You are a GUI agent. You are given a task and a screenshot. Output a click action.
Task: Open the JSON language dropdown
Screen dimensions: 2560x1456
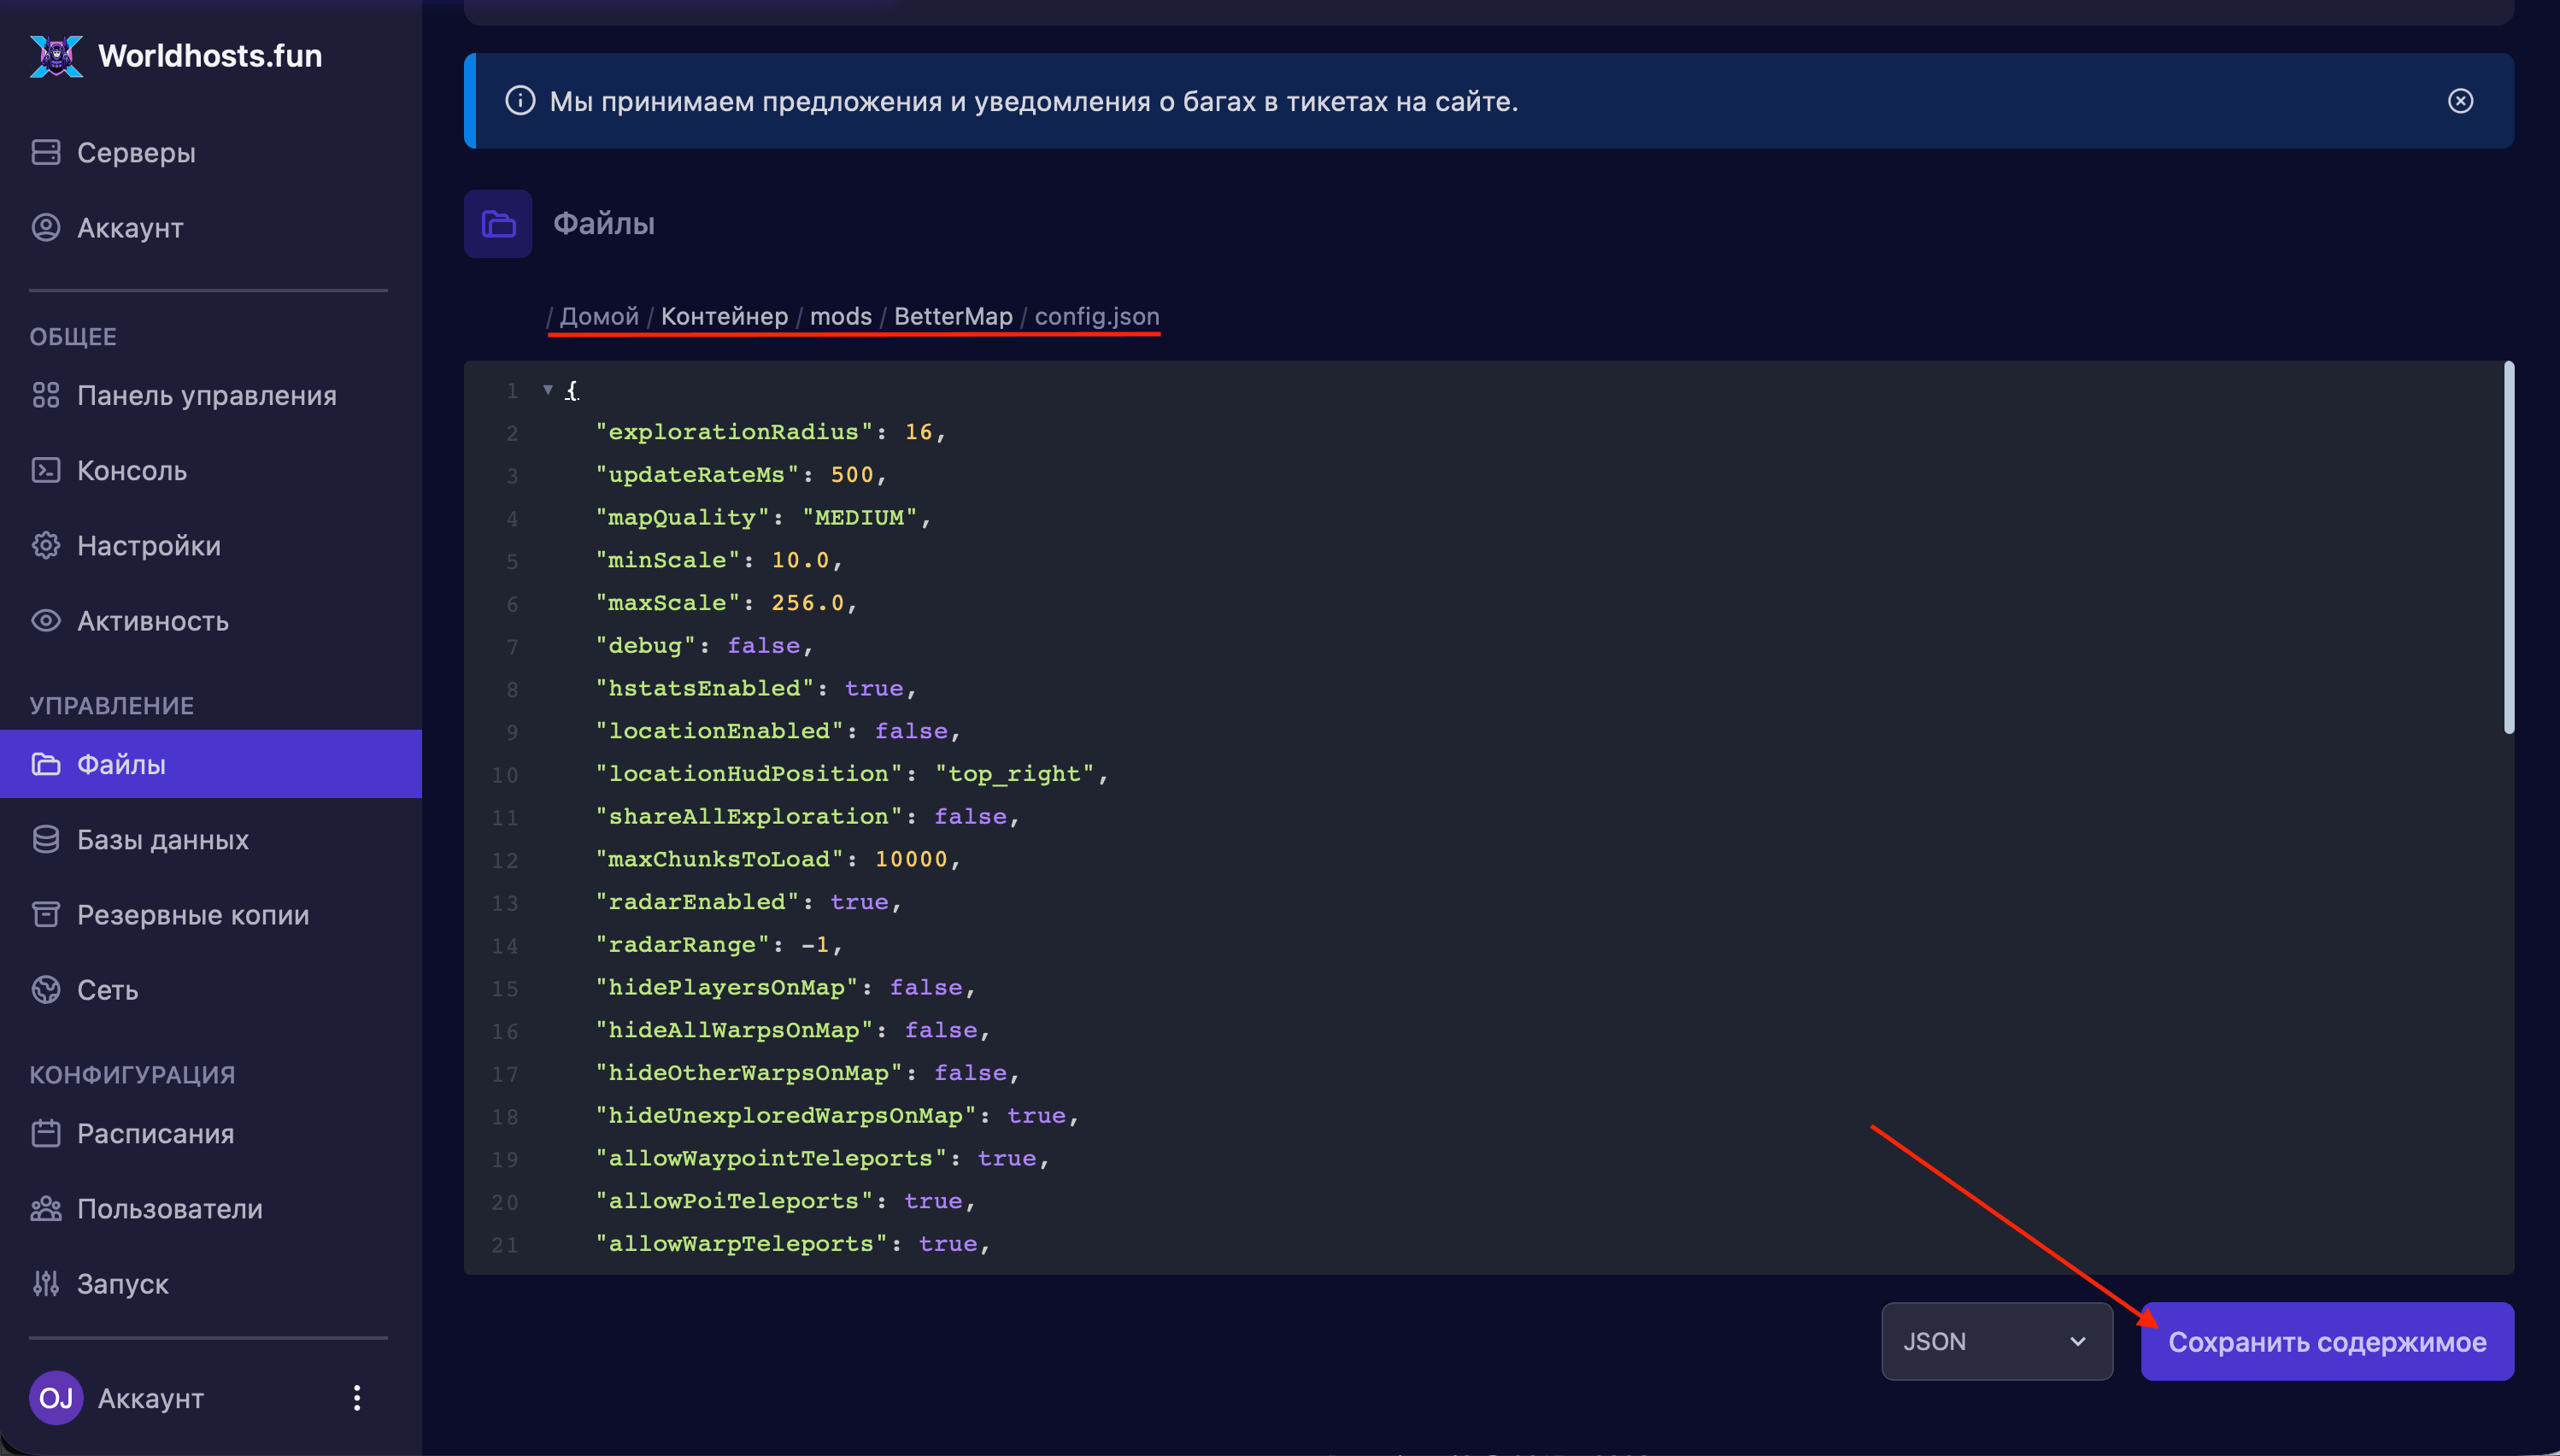[x=1996, y=1341]
